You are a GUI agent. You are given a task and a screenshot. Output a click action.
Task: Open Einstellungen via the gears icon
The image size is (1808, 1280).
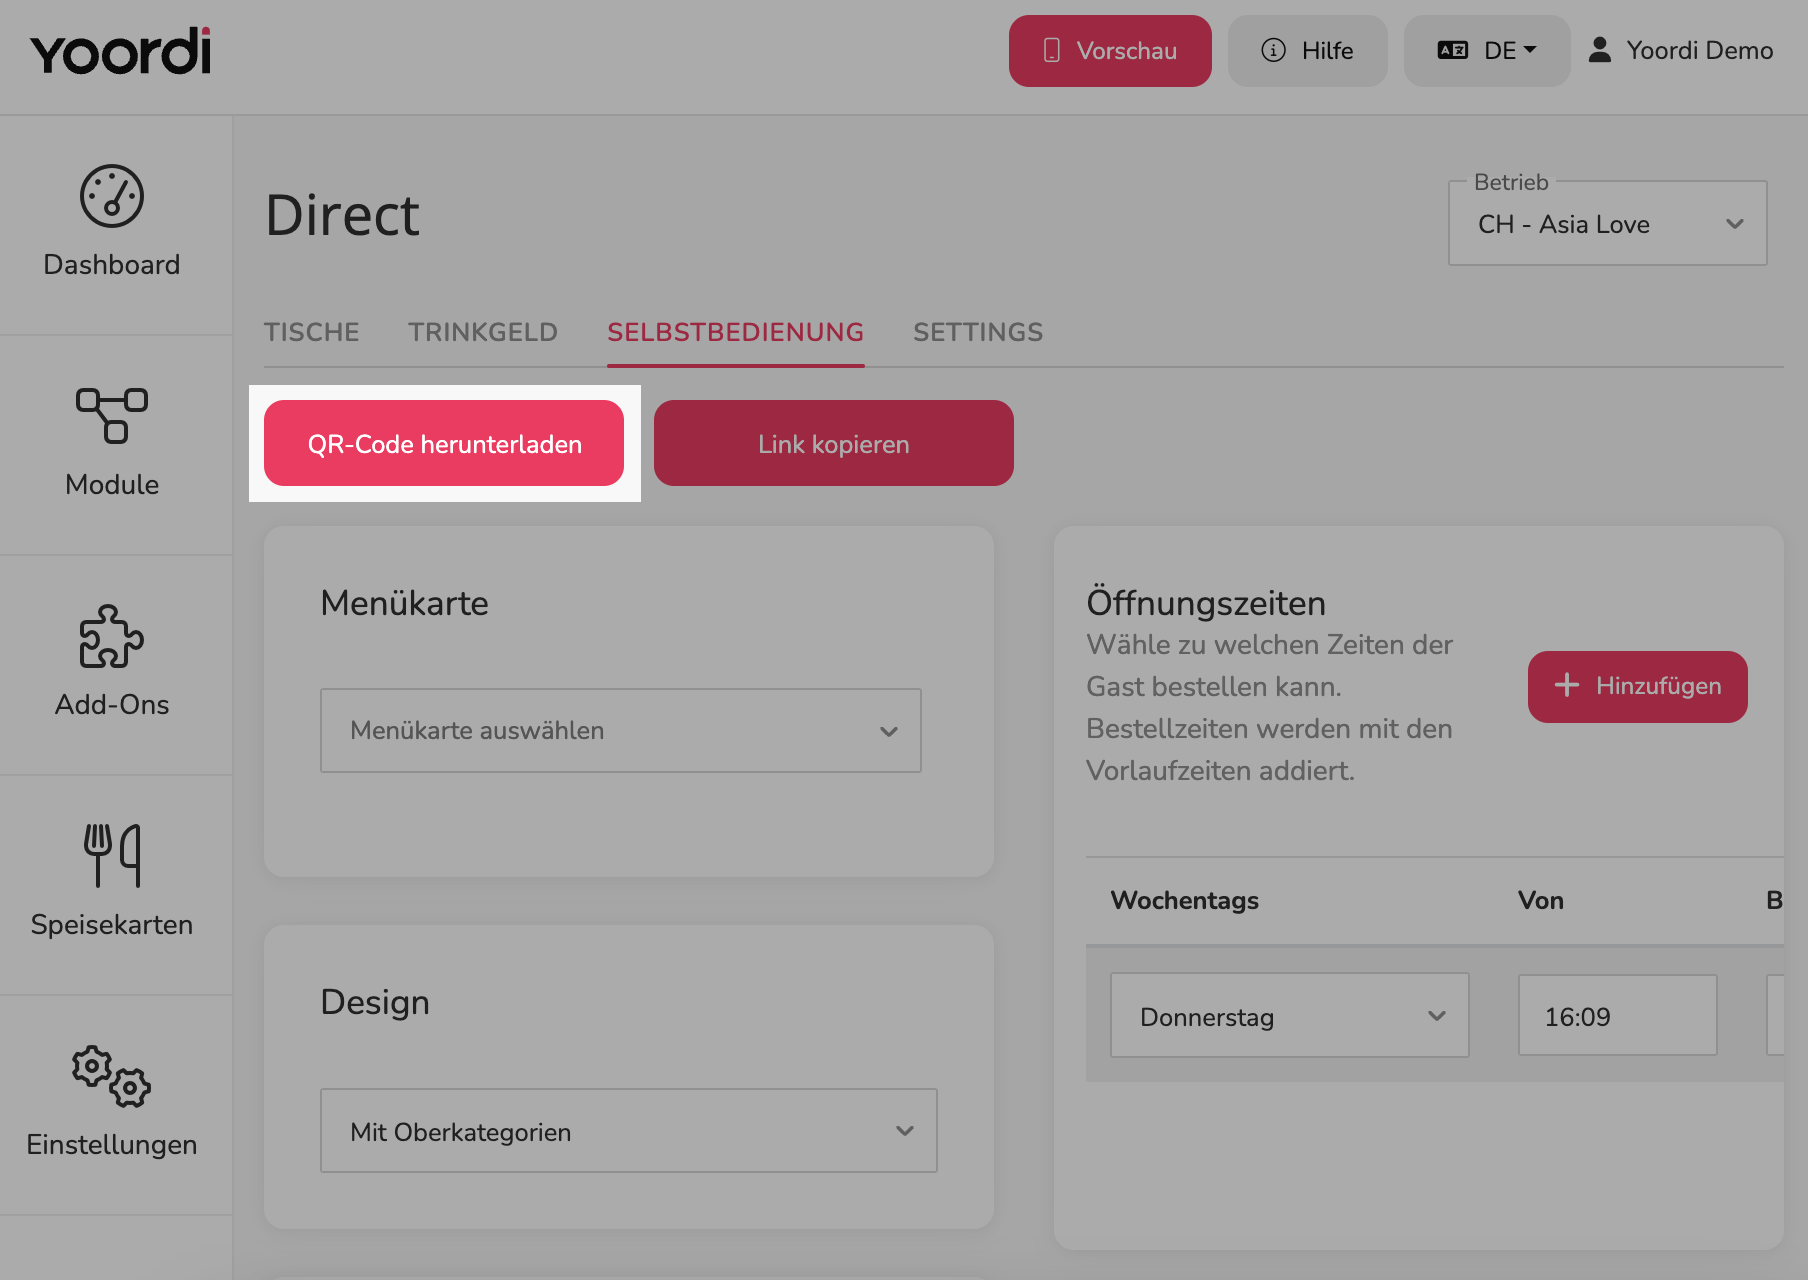112,1076
